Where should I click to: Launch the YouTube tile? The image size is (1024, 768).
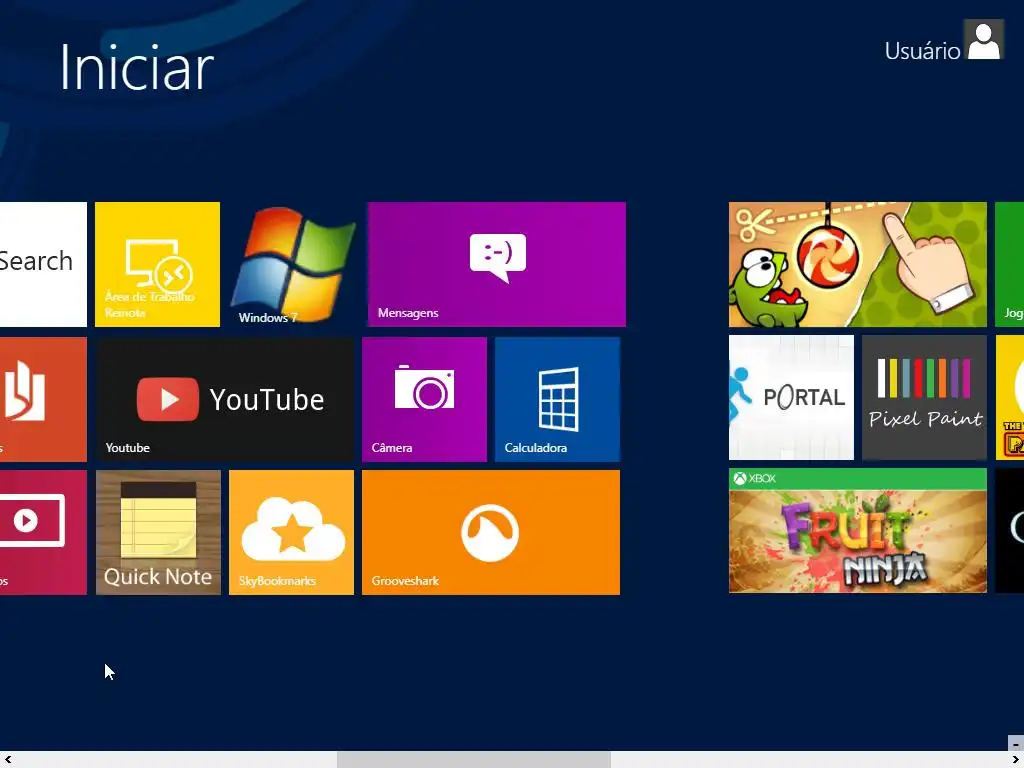225,400
